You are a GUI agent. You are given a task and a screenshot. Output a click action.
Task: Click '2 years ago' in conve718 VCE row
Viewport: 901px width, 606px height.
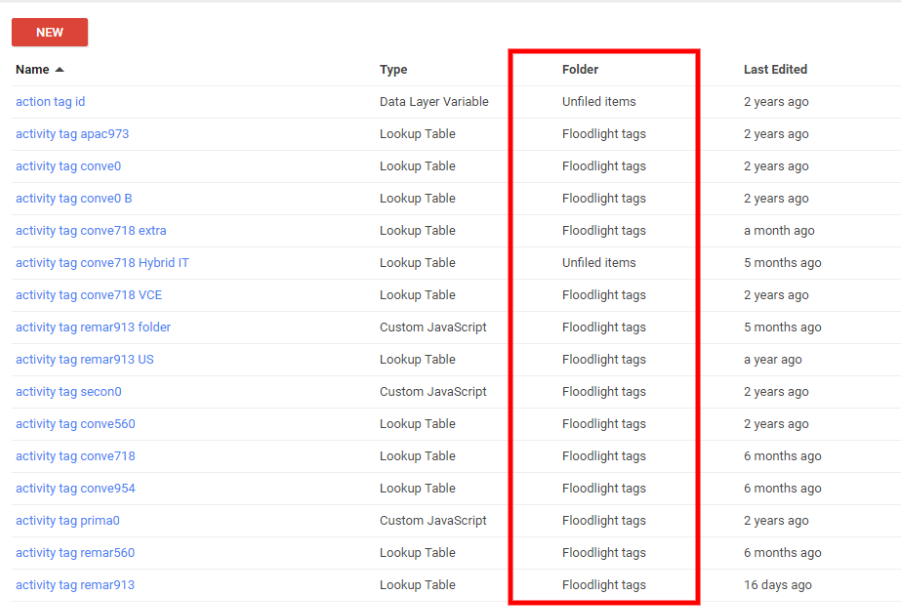(776, 295)
